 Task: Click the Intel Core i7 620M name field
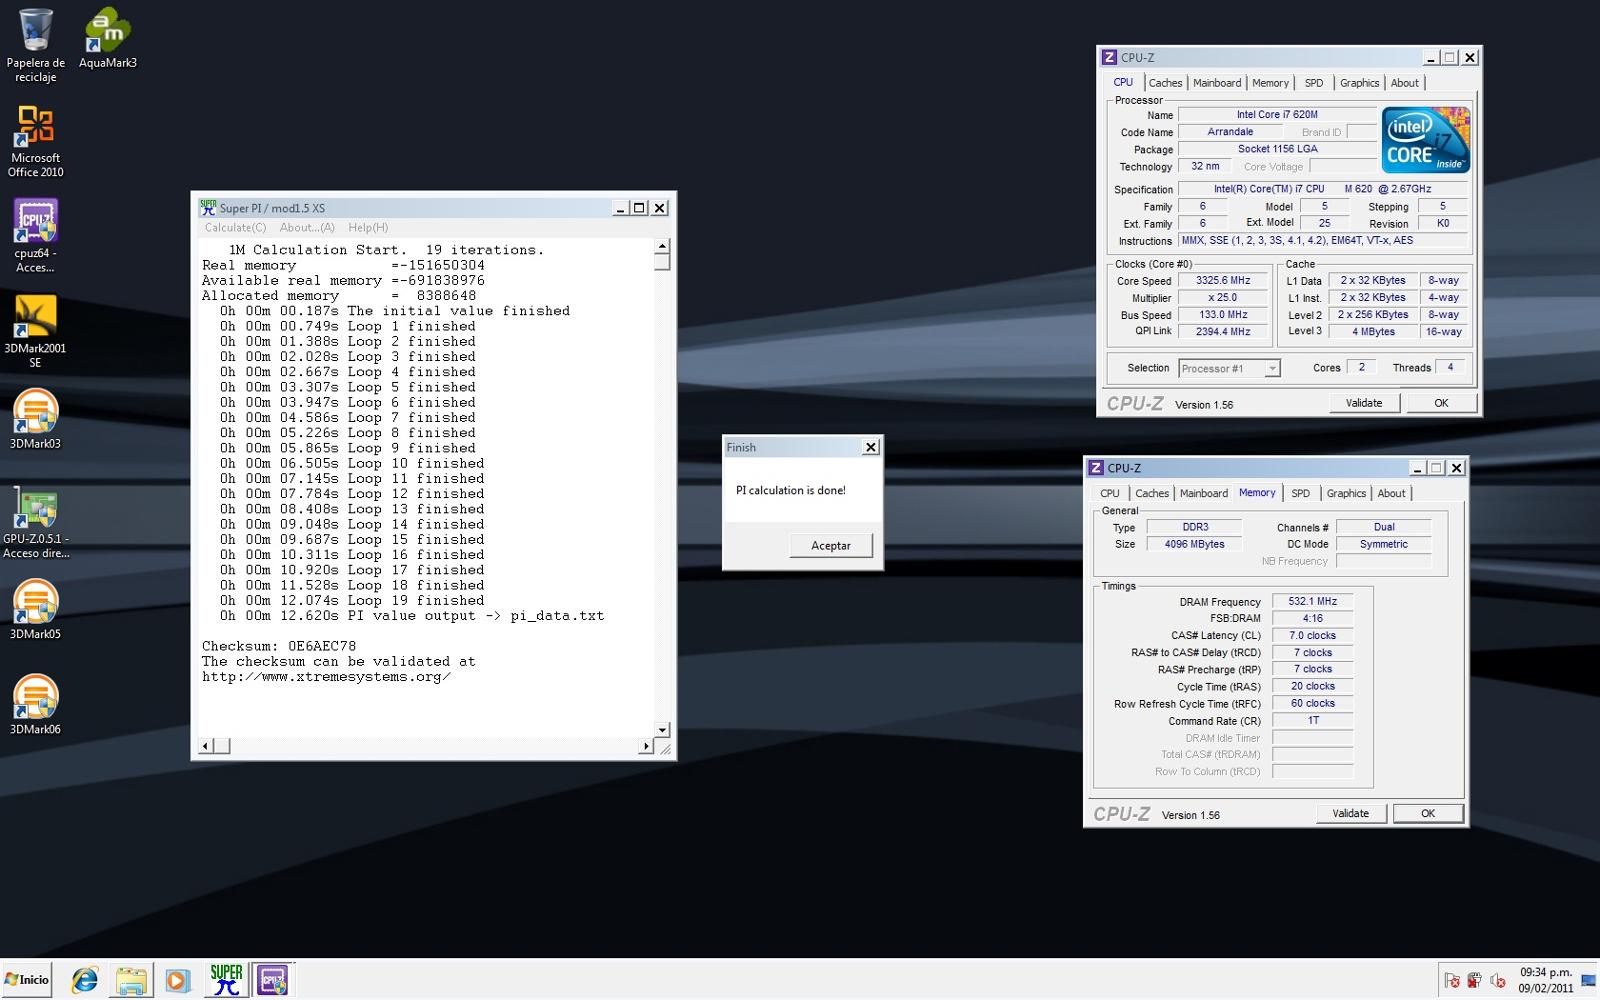[x=1277, y=115]
